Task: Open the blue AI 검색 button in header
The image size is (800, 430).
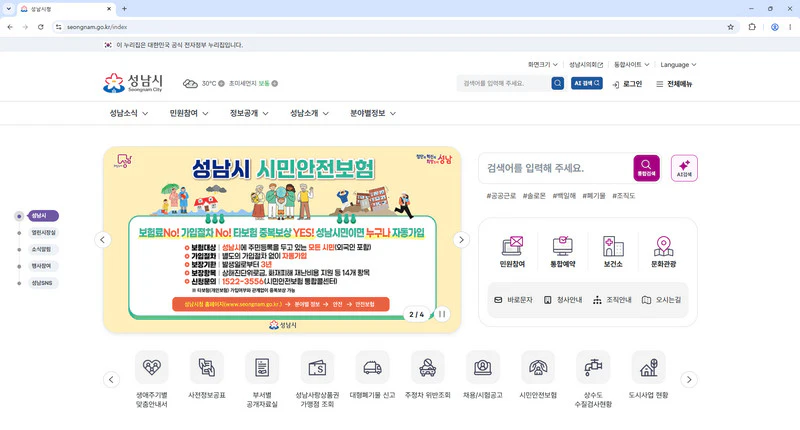Action: tap(587, 83)
